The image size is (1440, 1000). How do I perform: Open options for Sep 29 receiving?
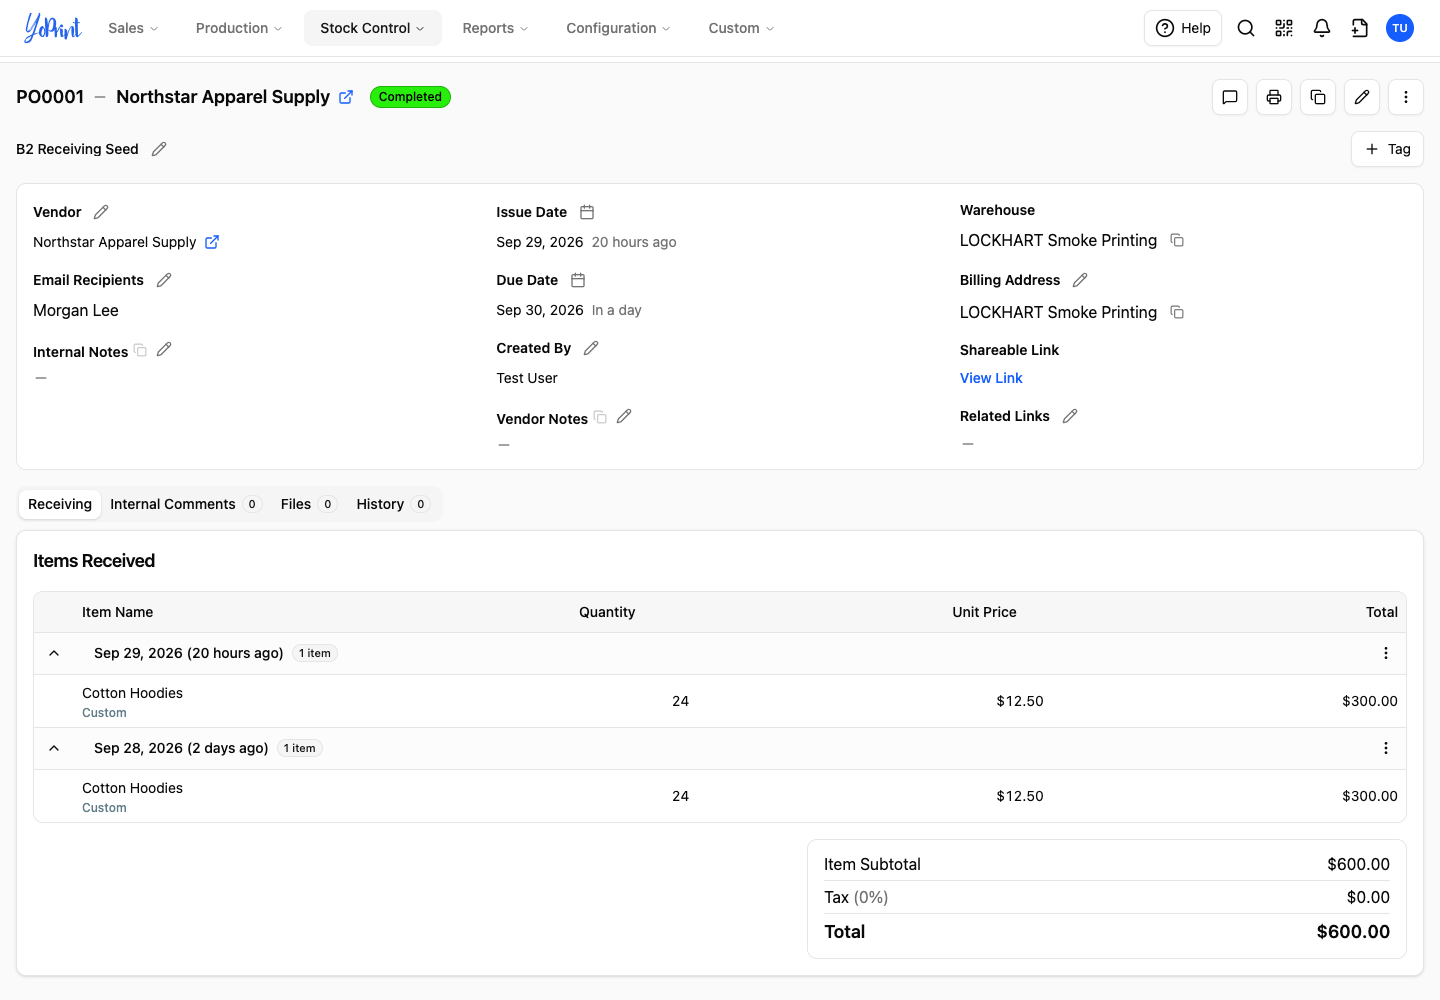pyautogui.click(x=1386, y=653)
